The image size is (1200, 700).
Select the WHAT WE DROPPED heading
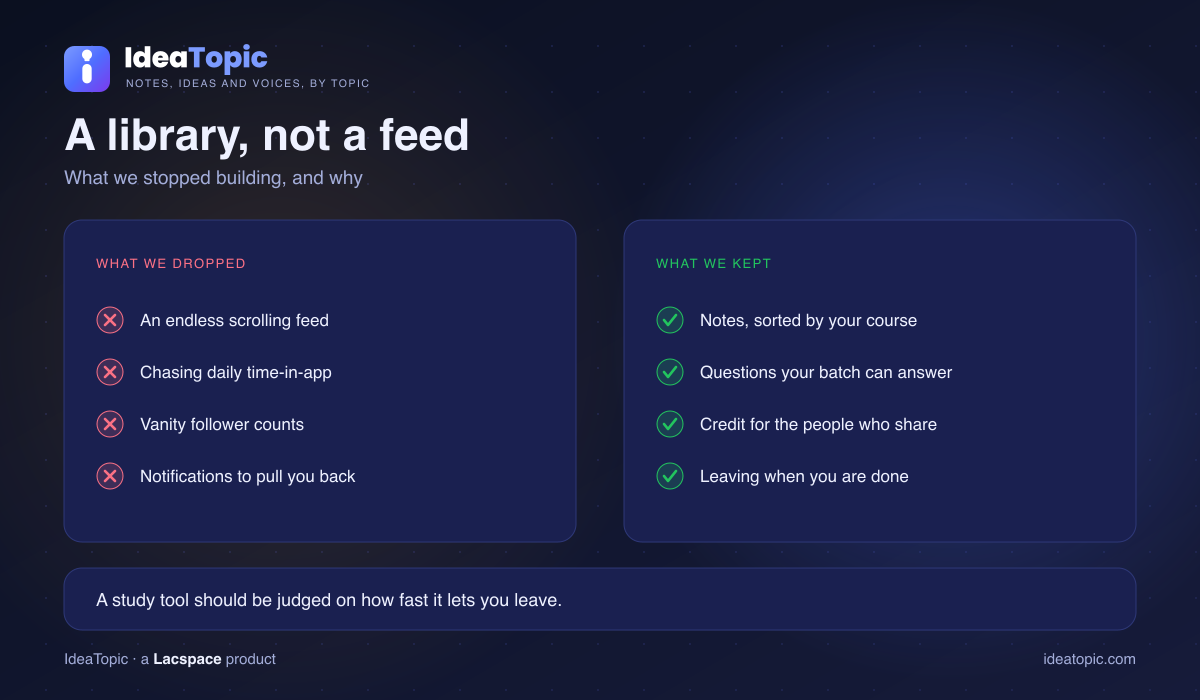click(x=171, y=264)
